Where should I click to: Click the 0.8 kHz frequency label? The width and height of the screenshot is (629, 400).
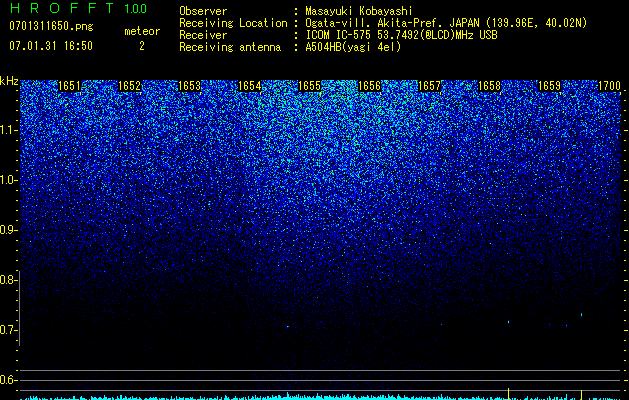[7, 280]
